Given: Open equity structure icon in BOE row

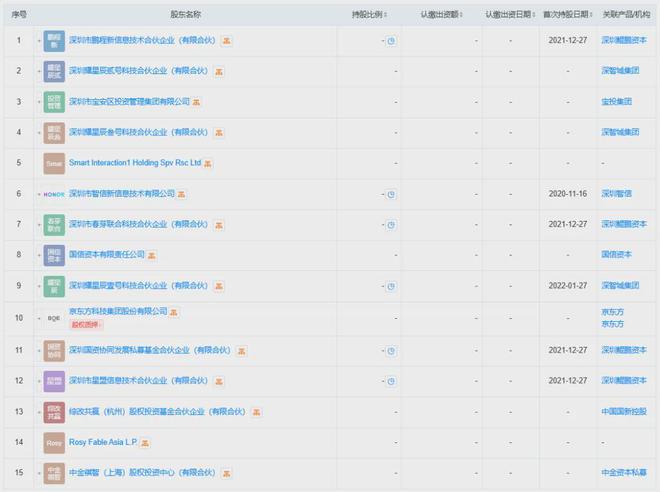Looking at the screenshot, I should [x=174, y=312].
